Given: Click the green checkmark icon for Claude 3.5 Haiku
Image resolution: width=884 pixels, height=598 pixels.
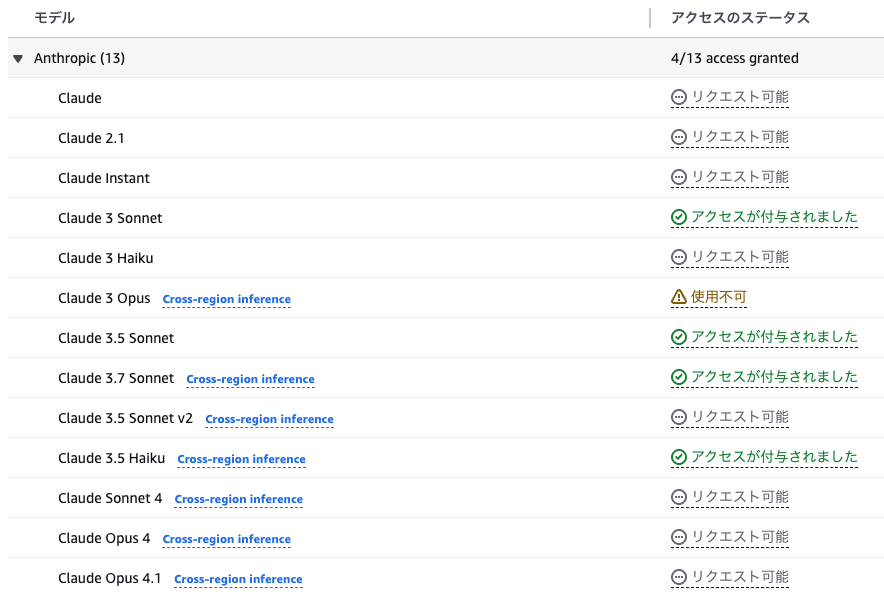Looking at the screenshot, I should [679, 458].
